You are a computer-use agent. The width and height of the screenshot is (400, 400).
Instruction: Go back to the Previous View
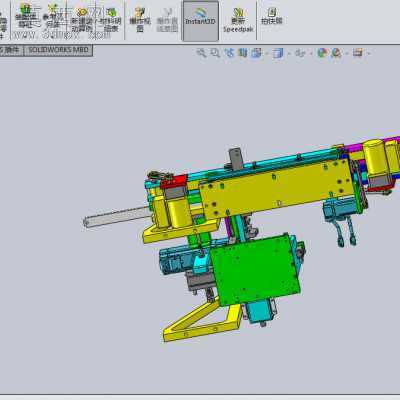click(229, 53)
